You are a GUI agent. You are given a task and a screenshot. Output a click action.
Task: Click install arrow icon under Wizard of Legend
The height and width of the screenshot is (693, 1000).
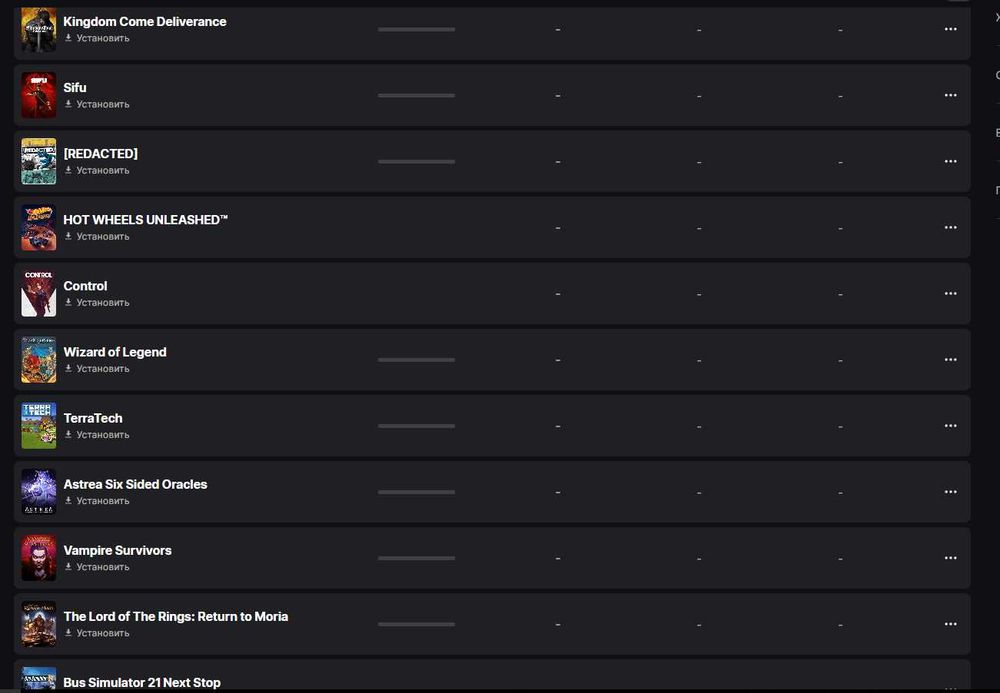pos(69,368)
